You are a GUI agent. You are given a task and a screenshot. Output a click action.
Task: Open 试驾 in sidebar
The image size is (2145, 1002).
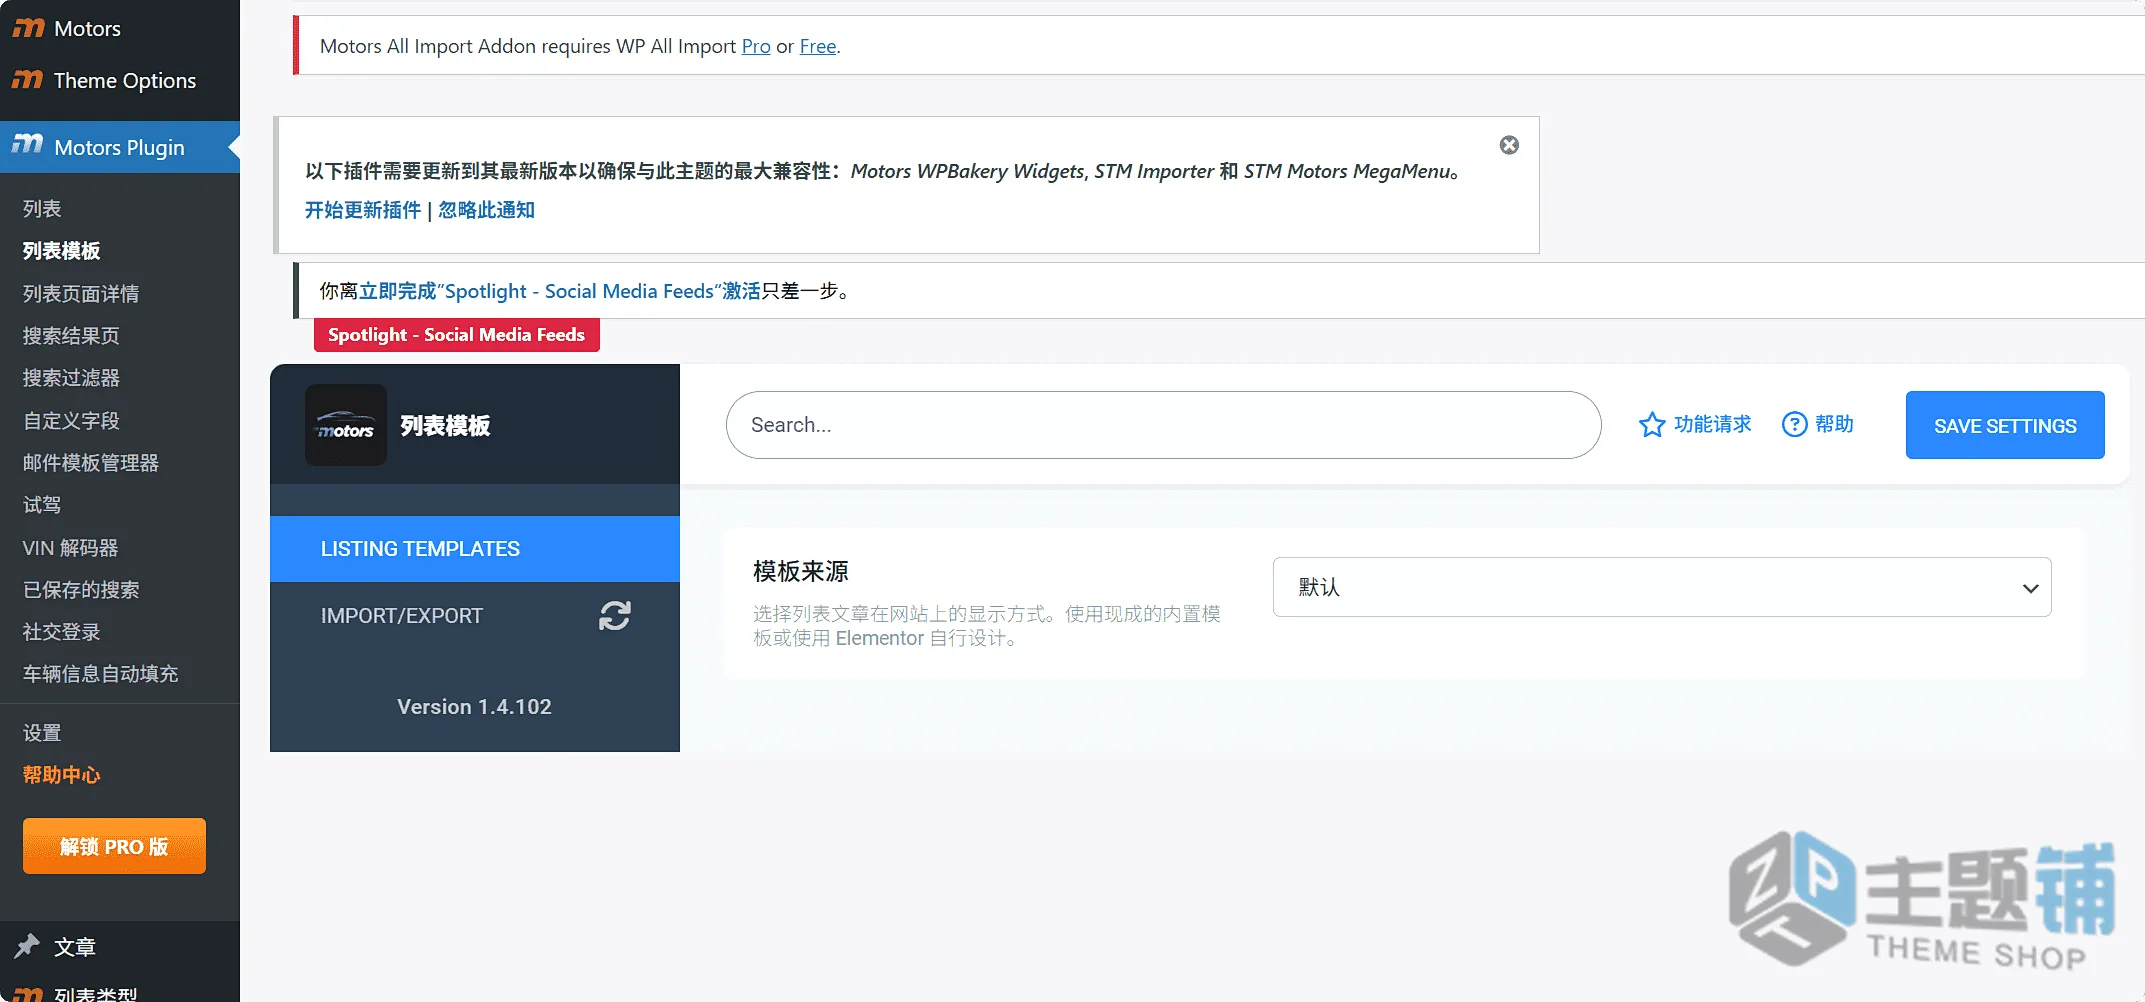42,505
